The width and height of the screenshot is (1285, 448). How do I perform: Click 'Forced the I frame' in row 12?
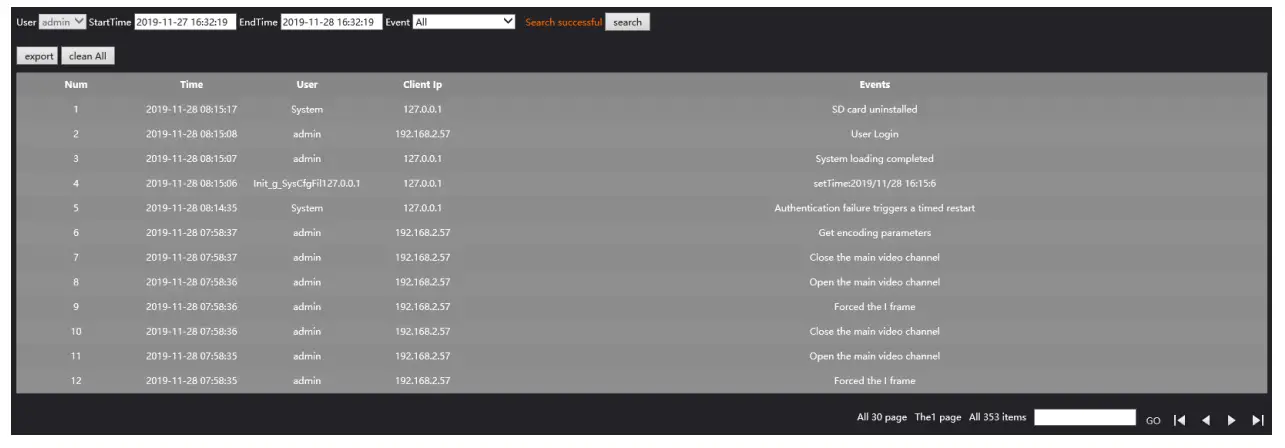click(x=875, y=380)
